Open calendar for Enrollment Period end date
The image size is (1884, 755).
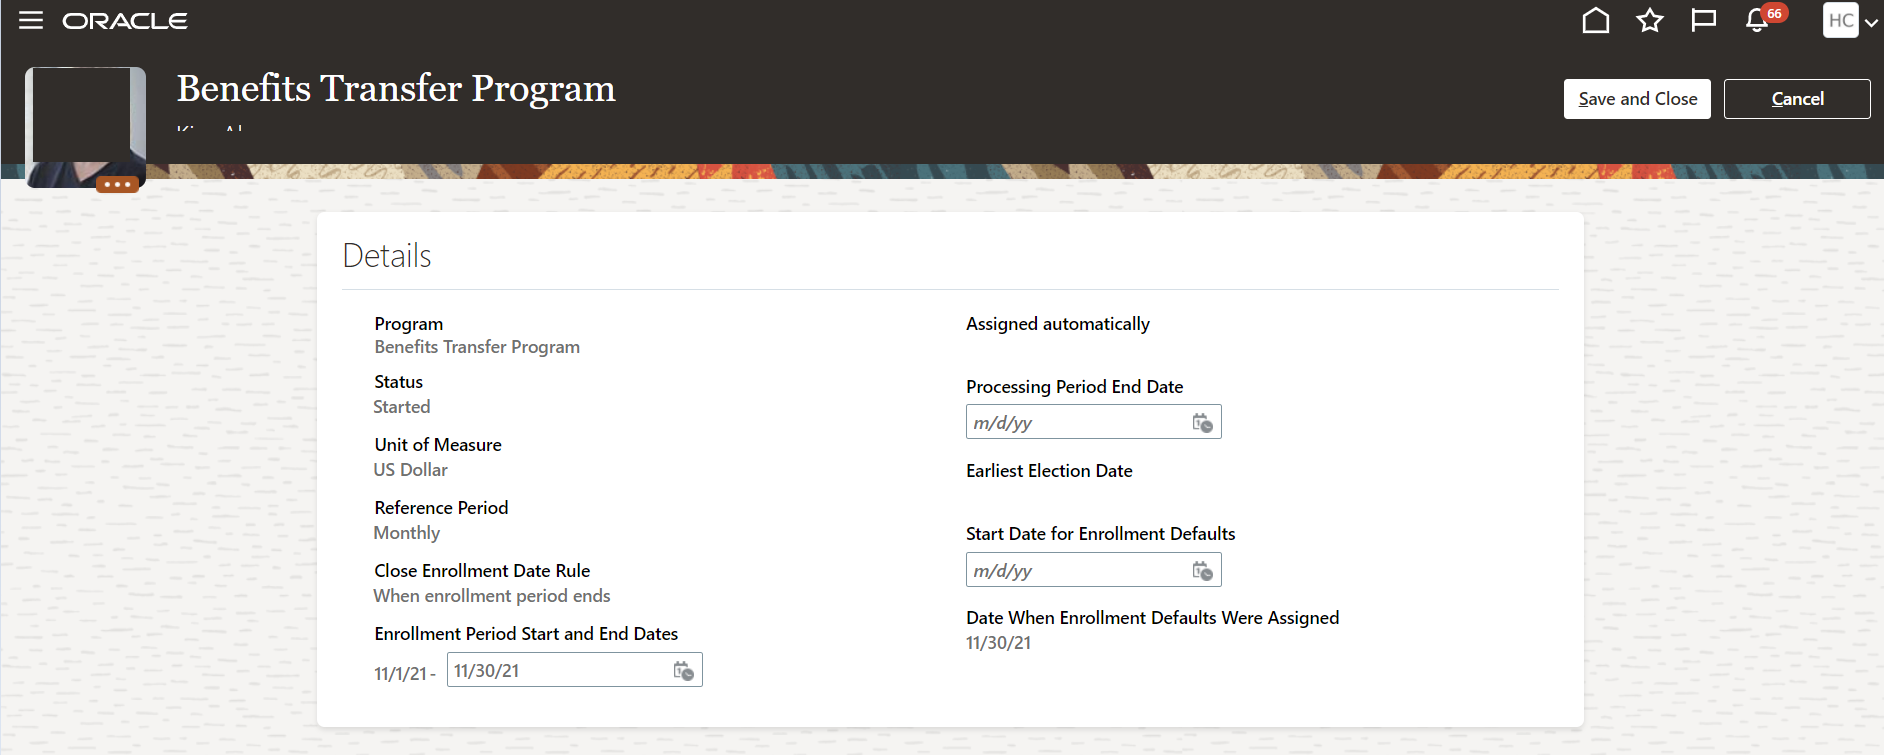click(x=684, y=671)
